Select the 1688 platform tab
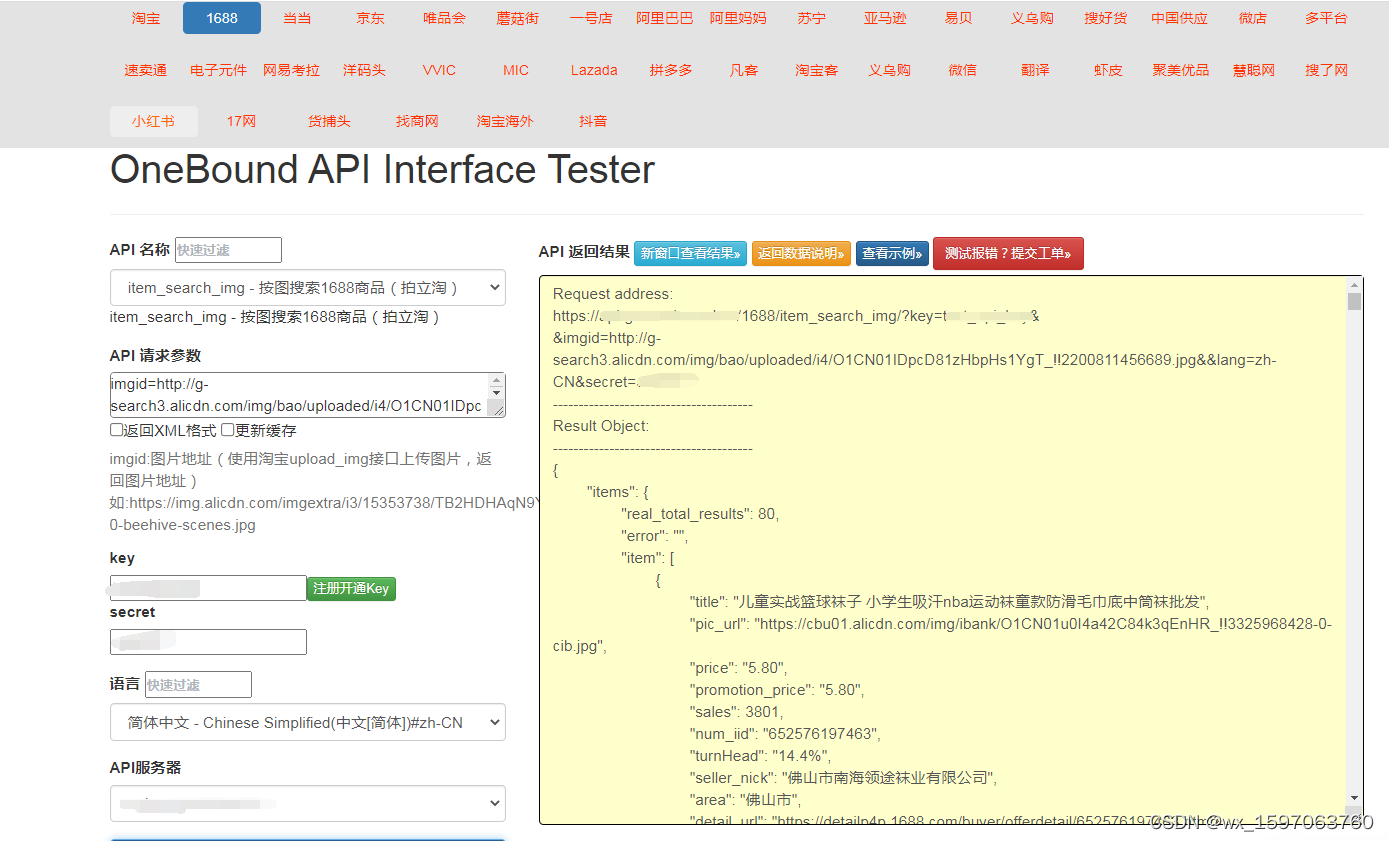 tap(222, 18)
